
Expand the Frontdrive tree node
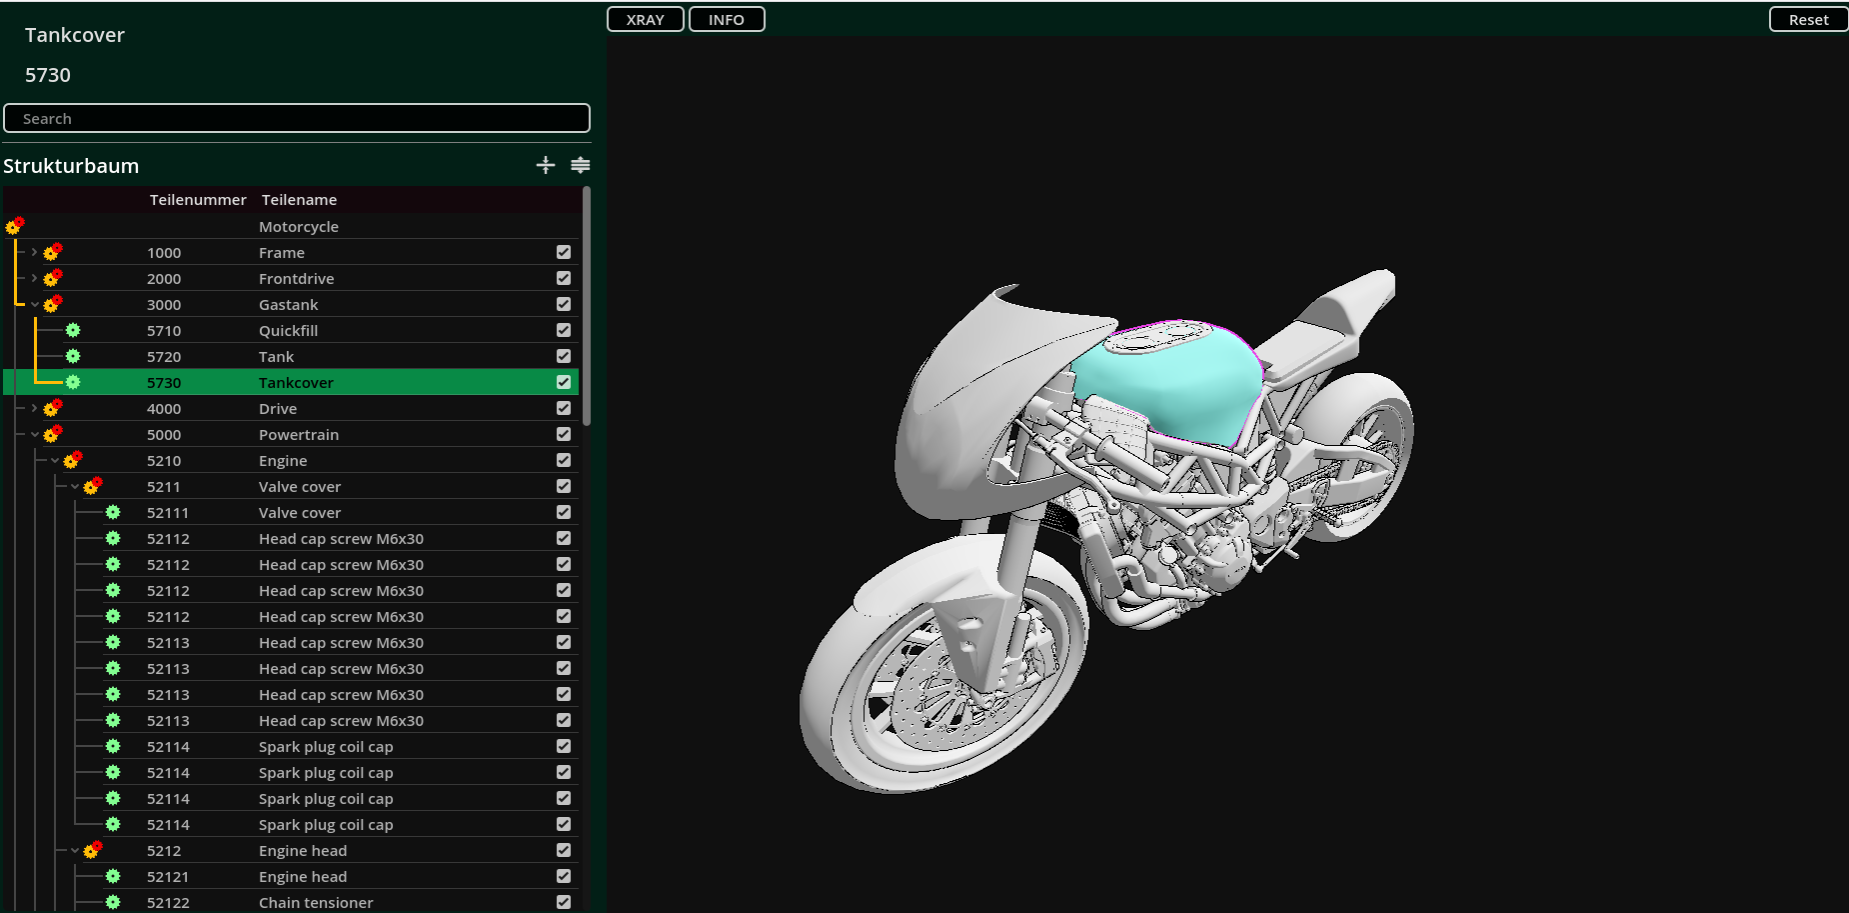click(34, 278)
